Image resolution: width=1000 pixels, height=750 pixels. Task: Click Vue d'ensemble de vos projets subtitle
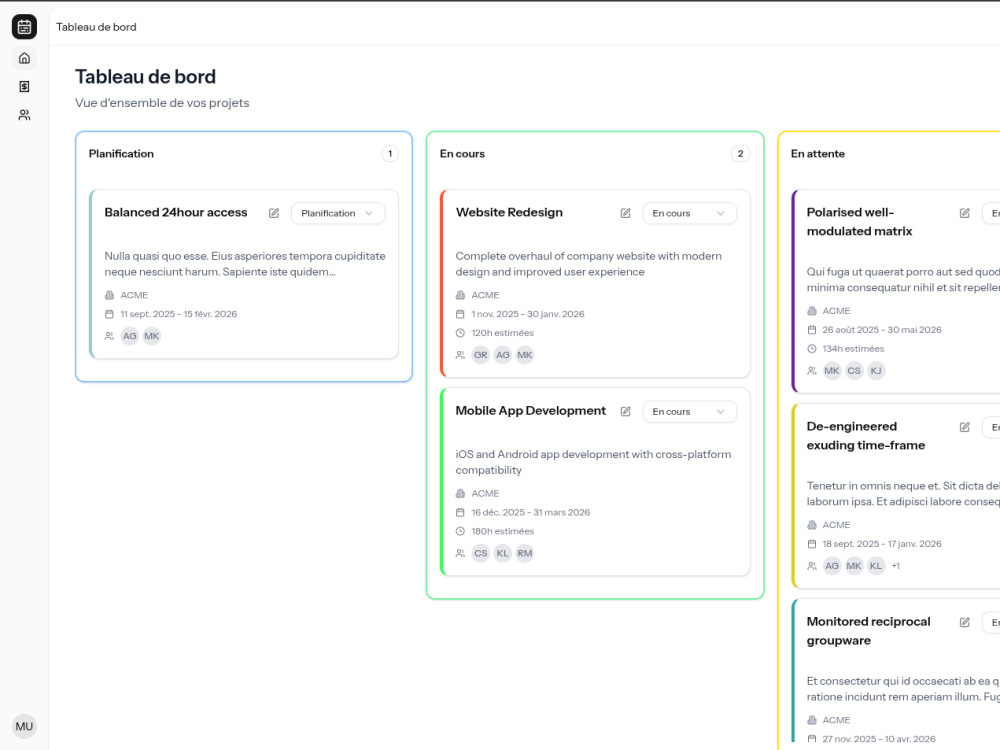point(162,103)
